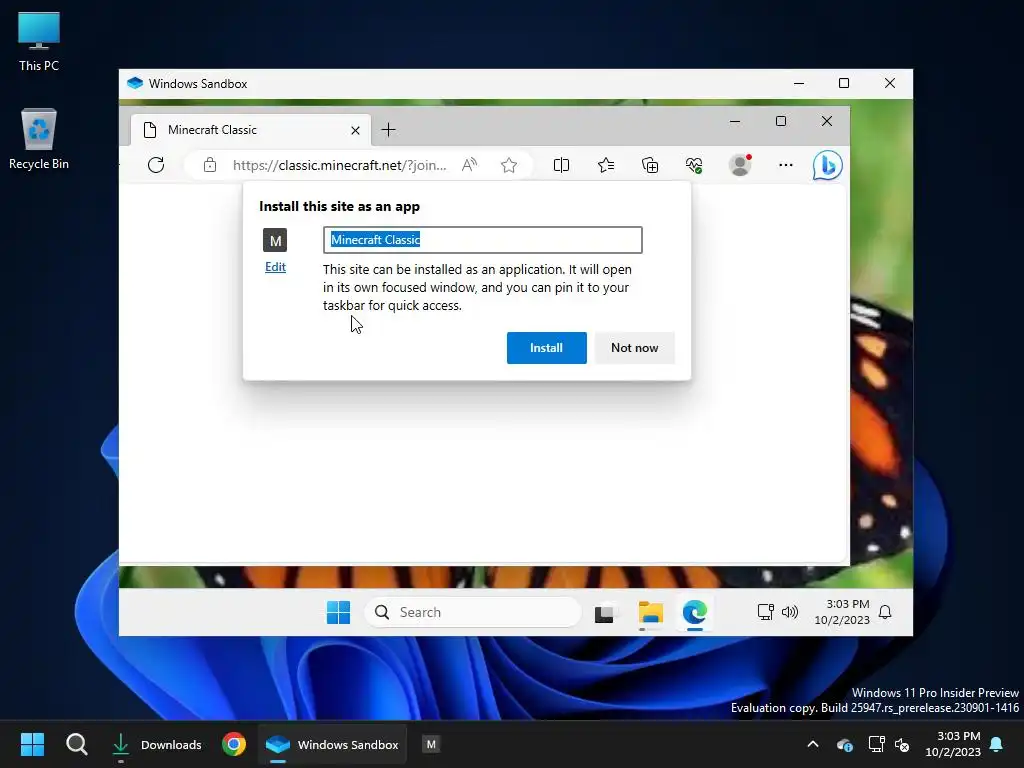The width and height of the screenshot is (1024, 768).
Task: Open host taskbar search magnifier
Action: click(76, 744)
